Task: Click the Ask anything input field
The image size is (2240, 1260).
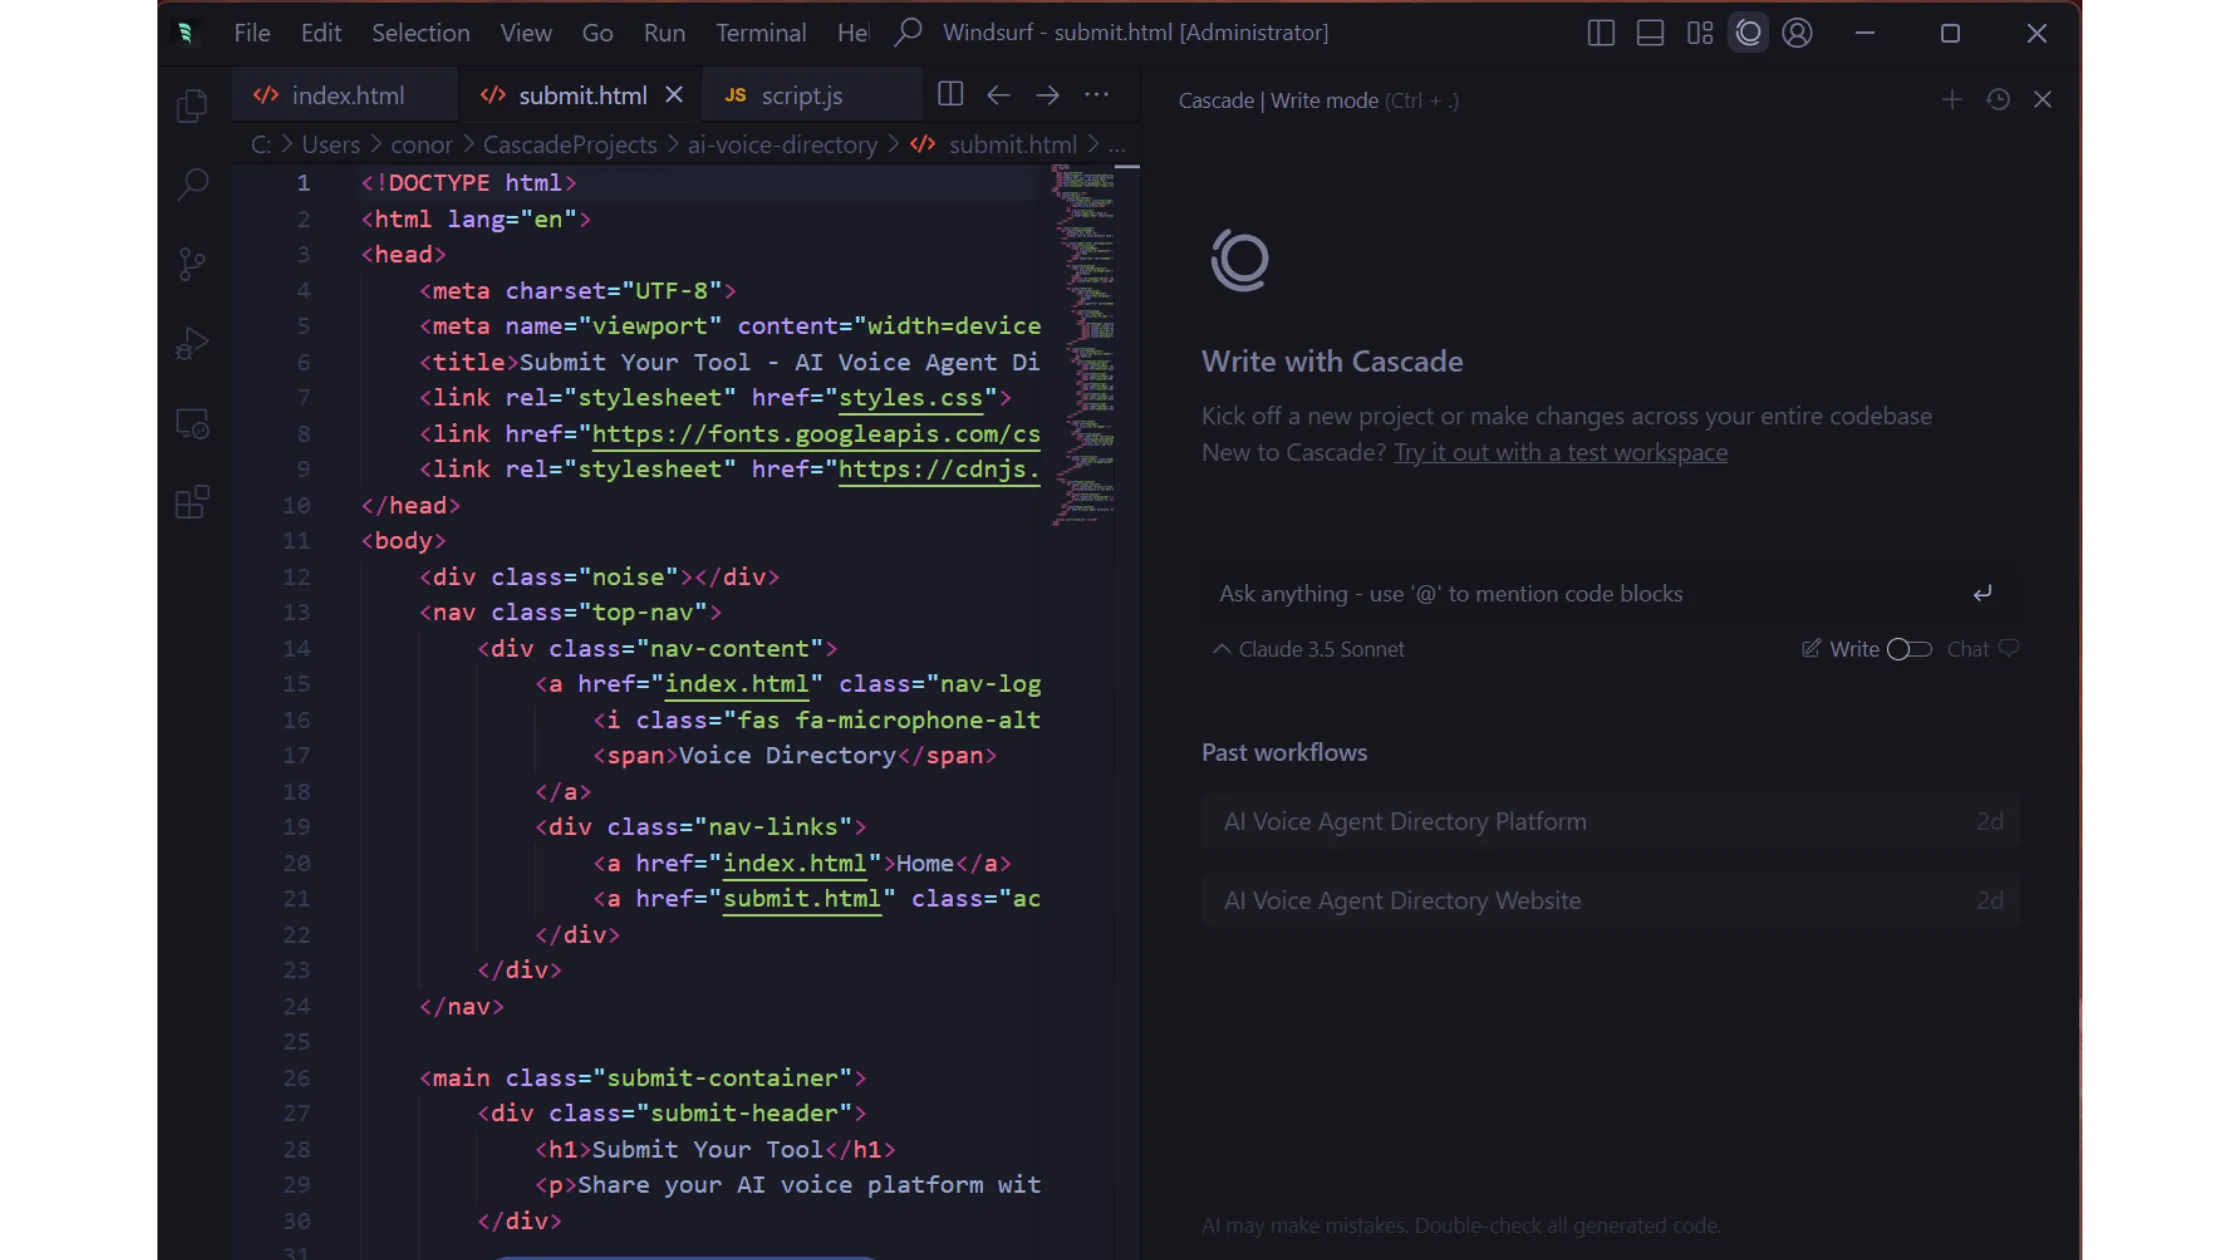Action: [x=1590, y=593]
